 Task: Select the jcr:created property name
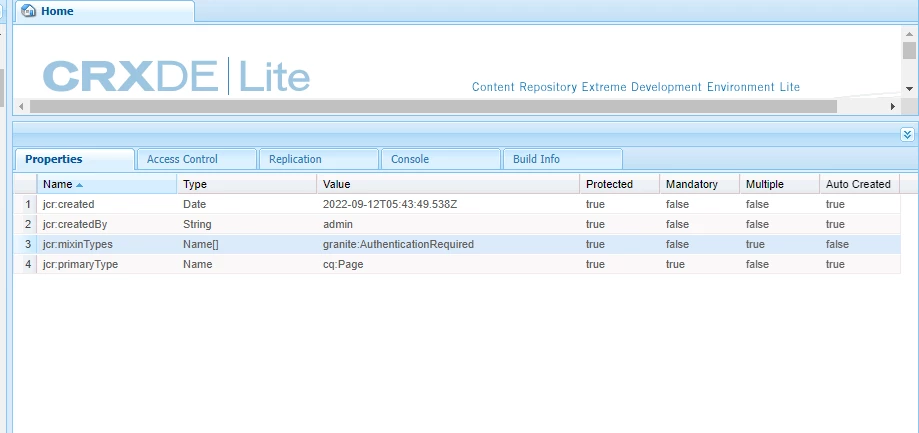[x=69, y=204]
